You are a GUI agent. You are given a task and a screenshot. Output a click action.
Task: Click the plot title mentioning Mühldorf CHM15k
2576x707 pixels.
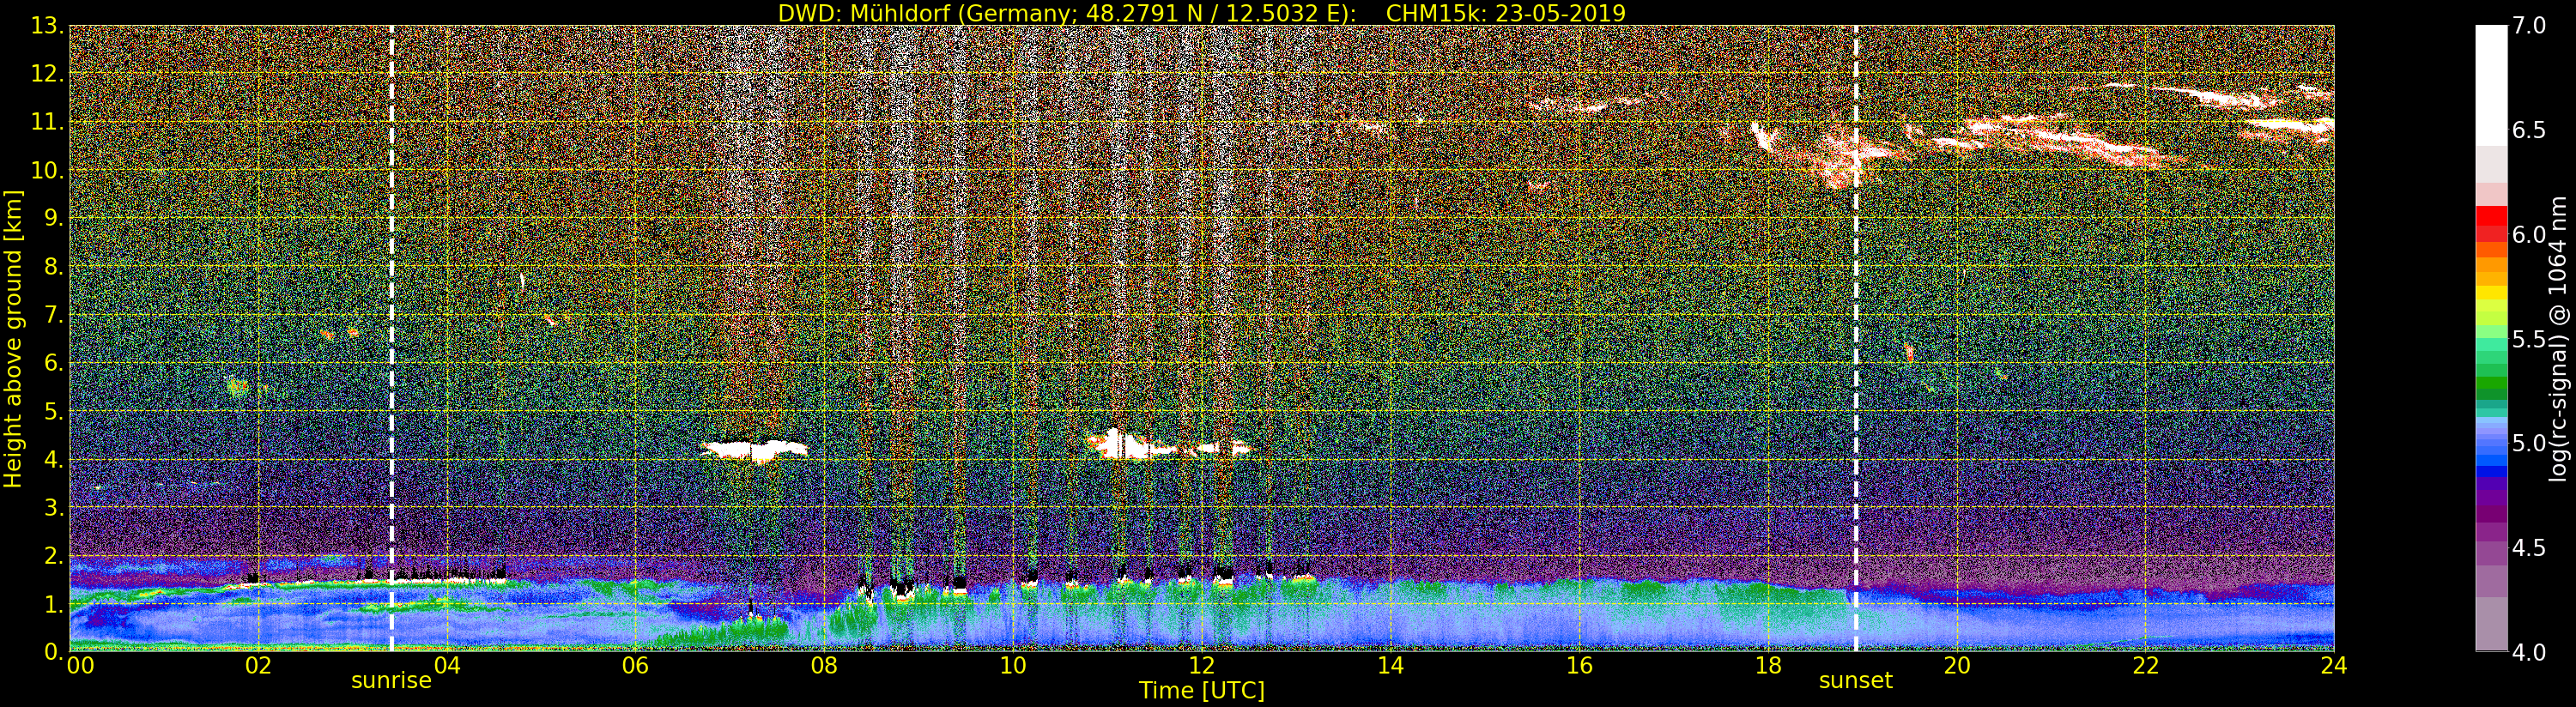tap(1202, 13)
